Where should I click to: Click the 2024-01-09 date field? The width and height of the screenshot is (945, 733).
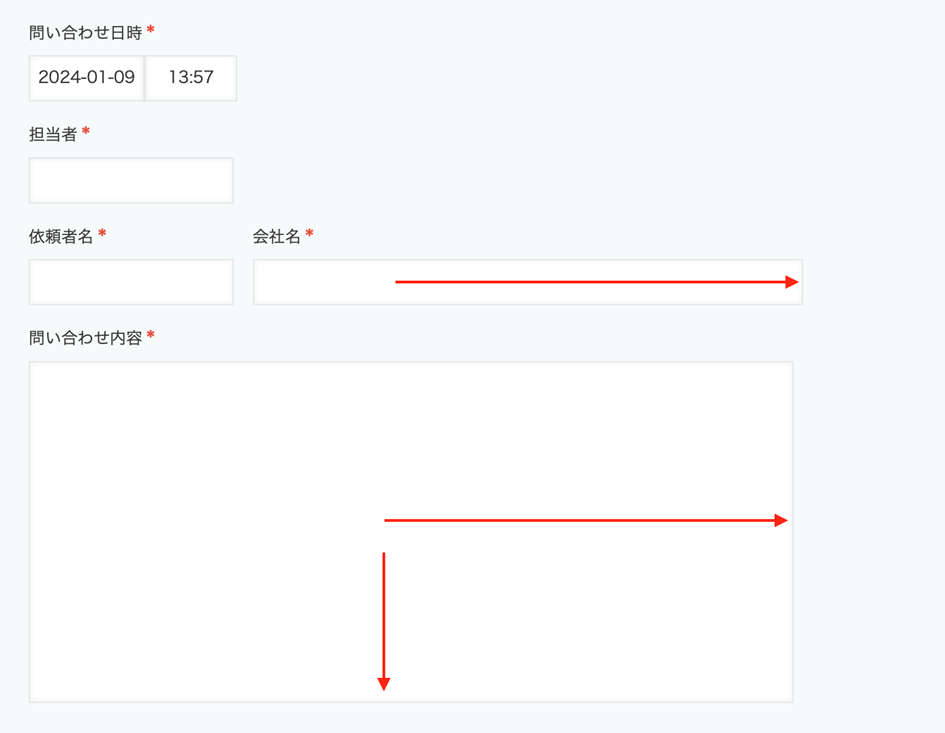click(87, 78)
